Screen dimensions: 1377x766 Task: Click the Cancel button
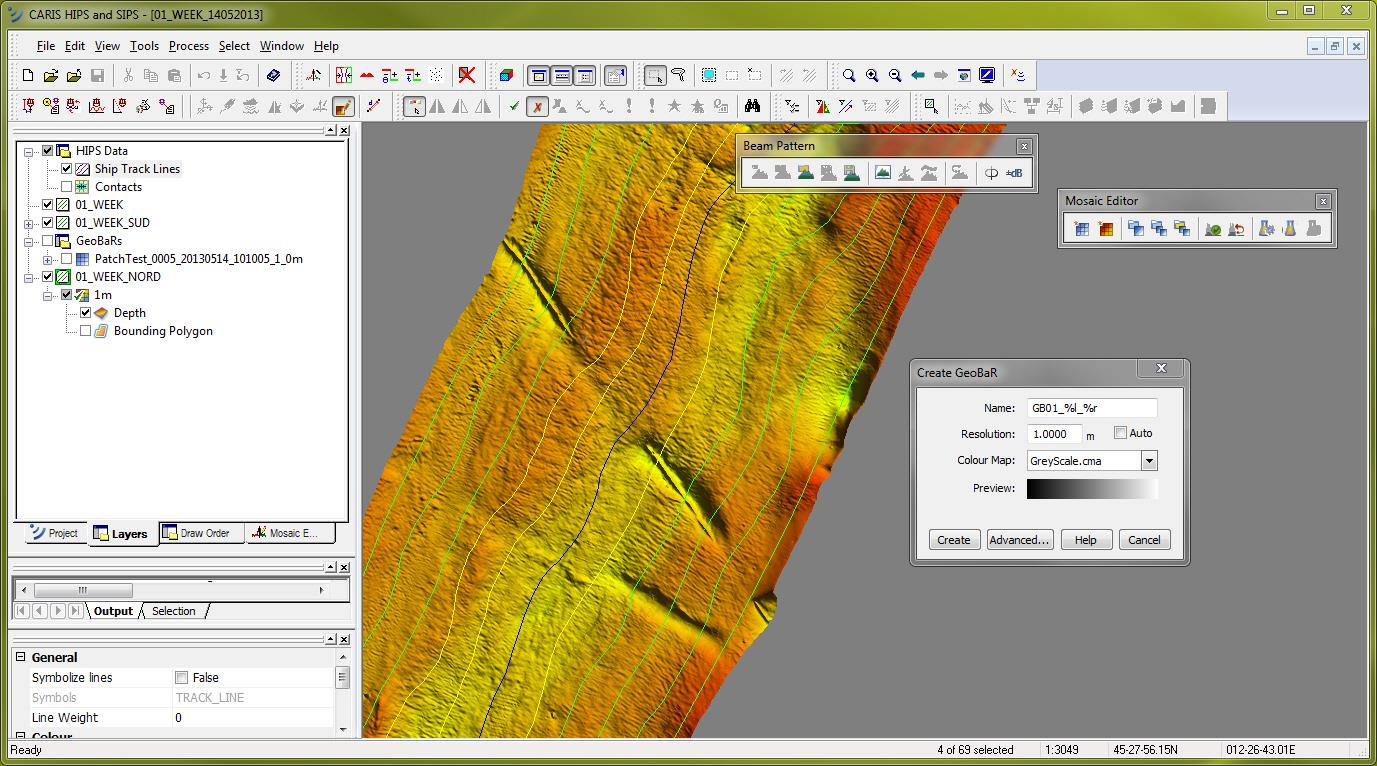point(1144,540)
